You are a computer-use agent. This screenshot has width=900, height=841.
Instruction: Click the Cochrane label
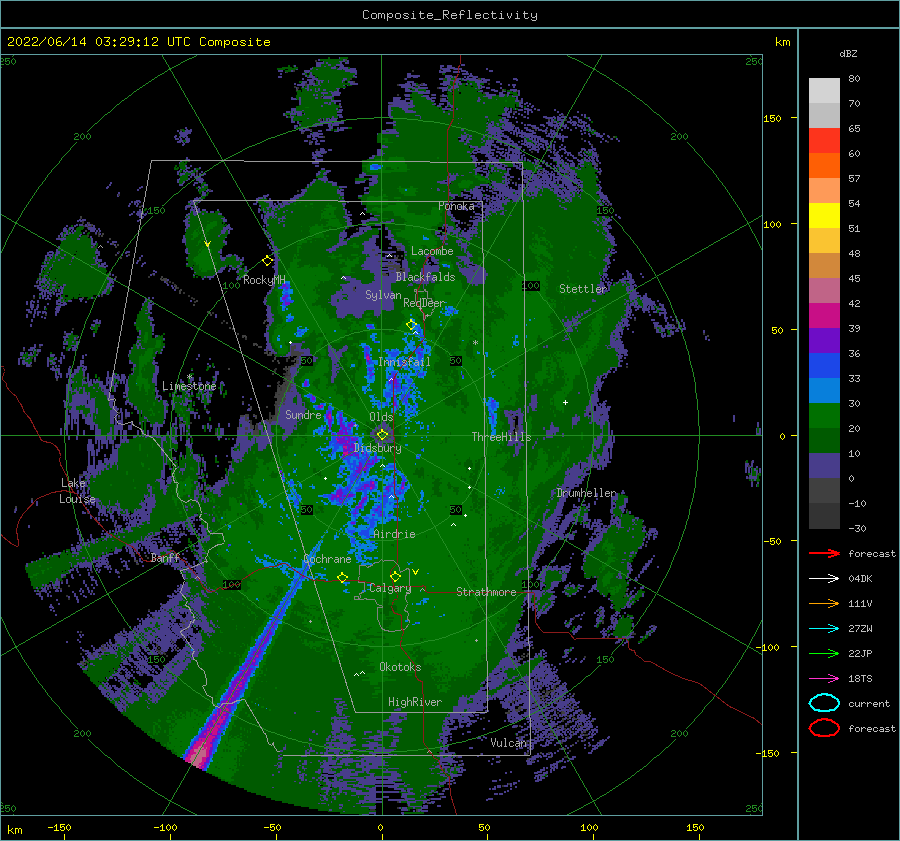(327, 559)
